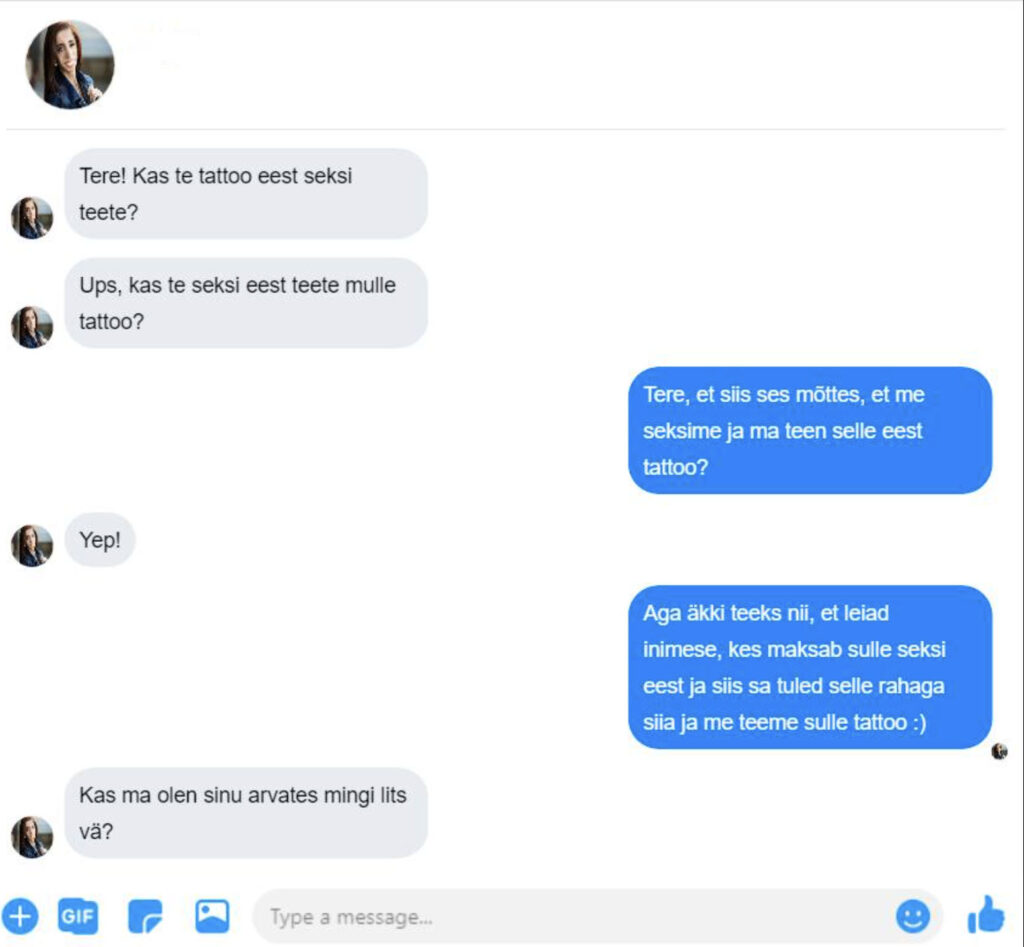Viewport: 1024px width, 947px height.
Task: Open the GIF picker
Action: click(x=78, y=916)
